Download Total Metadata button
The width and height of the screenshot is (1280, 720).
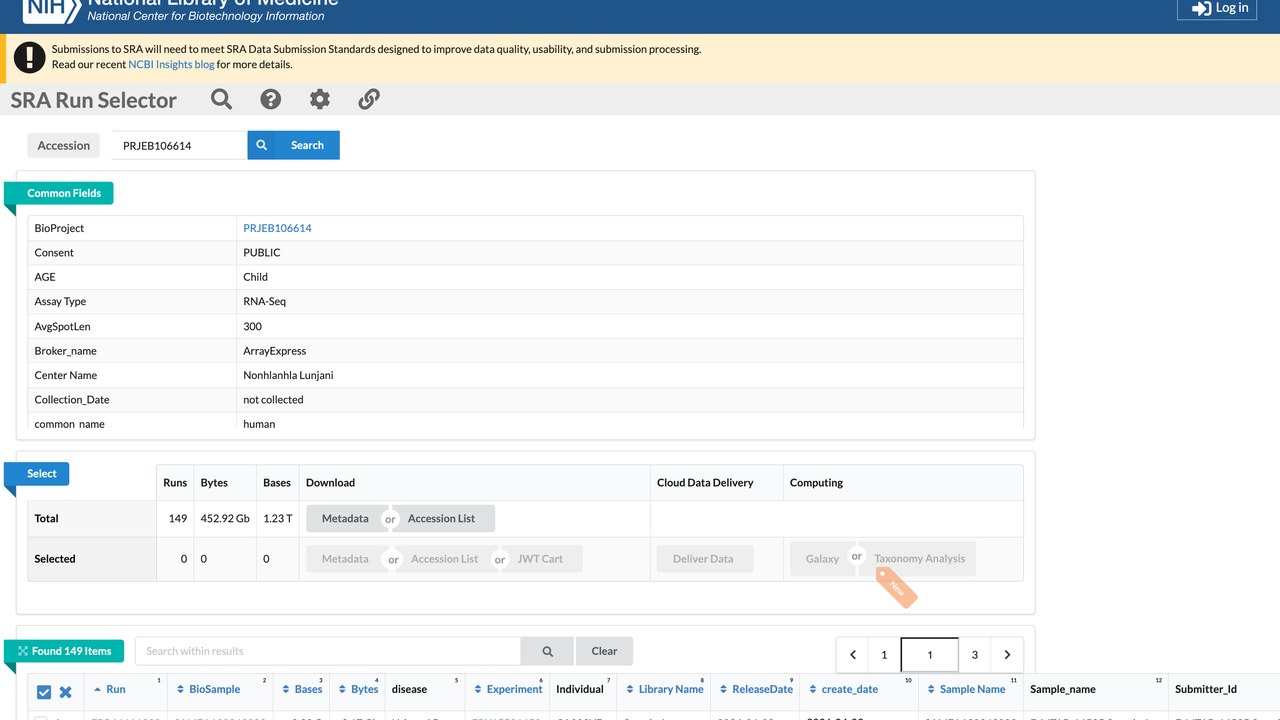tap(345, 518)
